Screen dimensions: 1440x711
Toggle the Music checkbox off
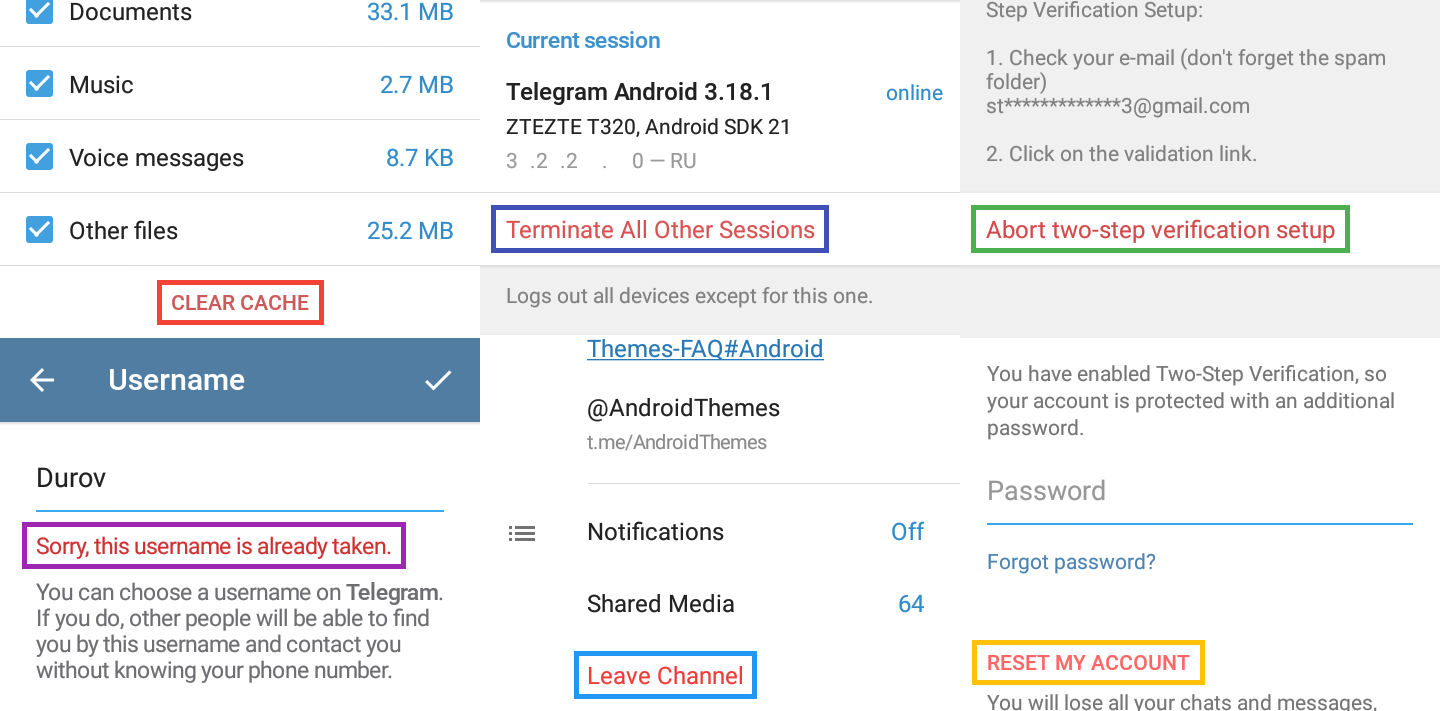click(39, 84)
